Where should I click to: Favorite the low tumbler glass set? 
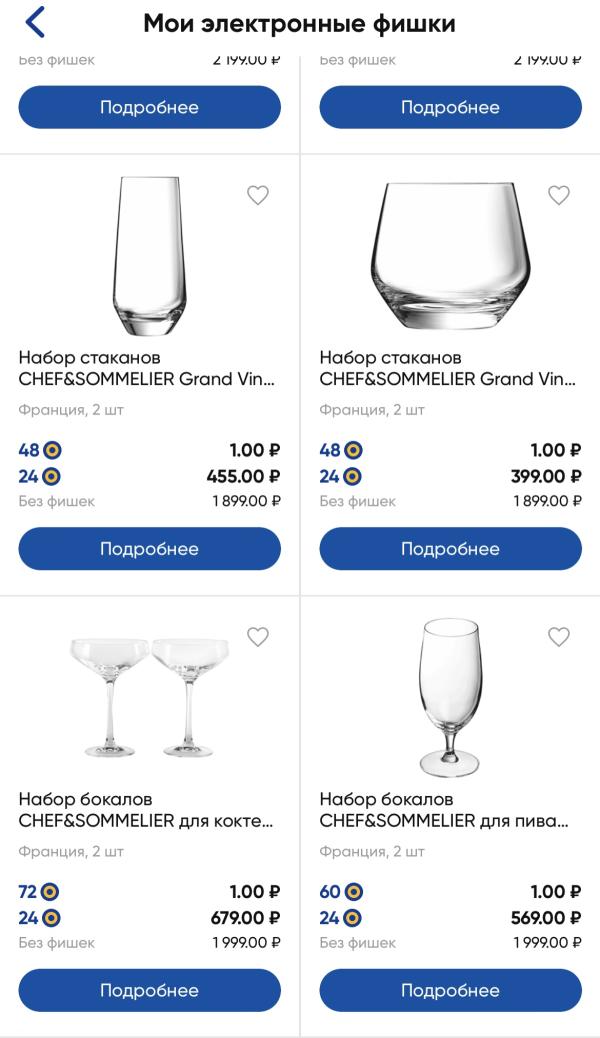tap(559, 195)
